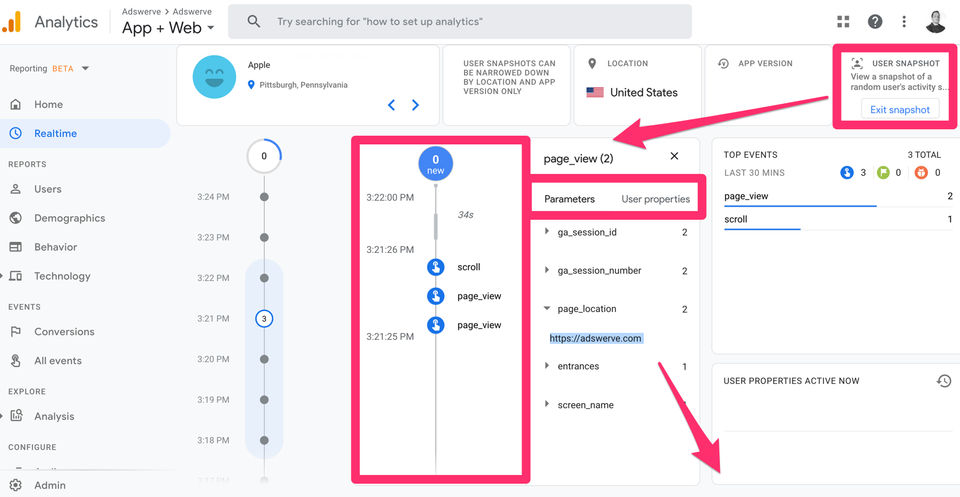This screenshot has height=497, width=960.
Task: Focus the analytics search field
Action: click(460, 21)
